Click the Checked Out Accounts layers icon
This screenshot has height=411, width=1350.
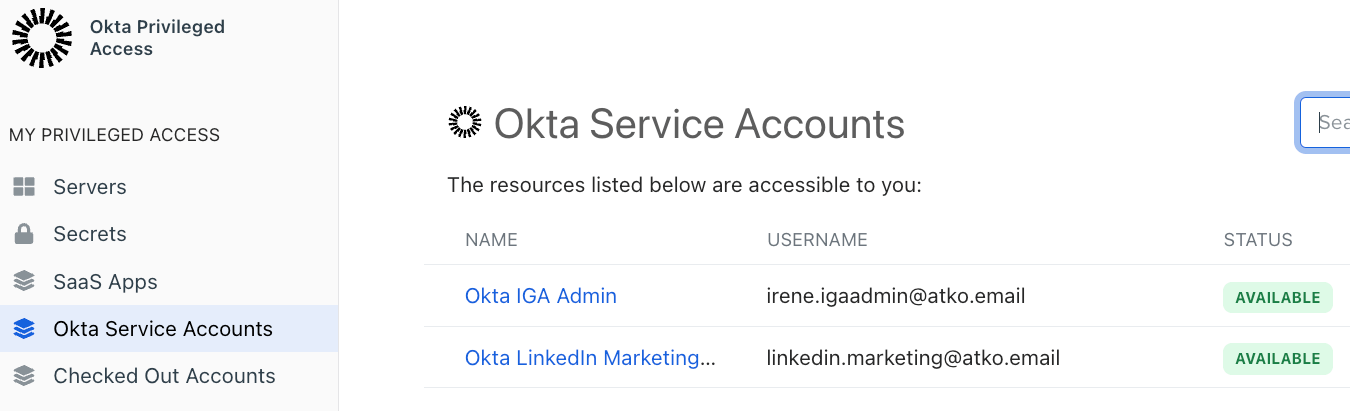click(24, 376)
